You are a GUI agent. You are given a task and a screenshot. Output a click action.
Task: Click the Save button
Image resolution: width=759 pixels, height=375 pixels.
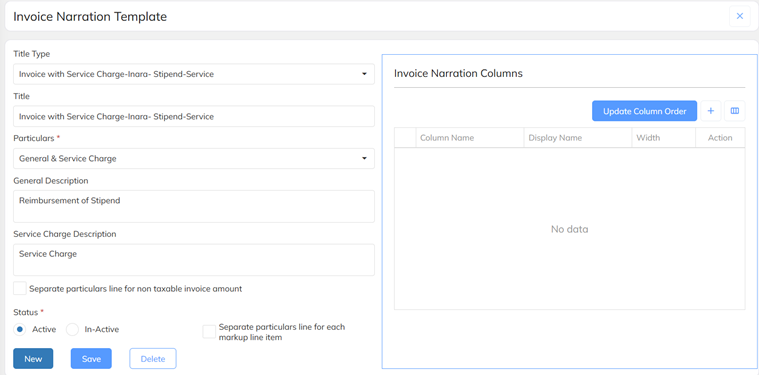pyautogui.click(x=91, y=359)
